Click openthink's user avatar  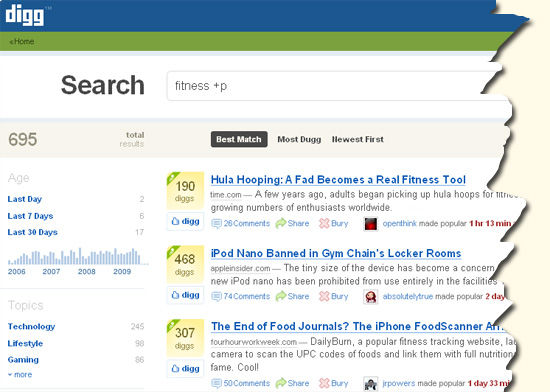[x=371, y=224]
